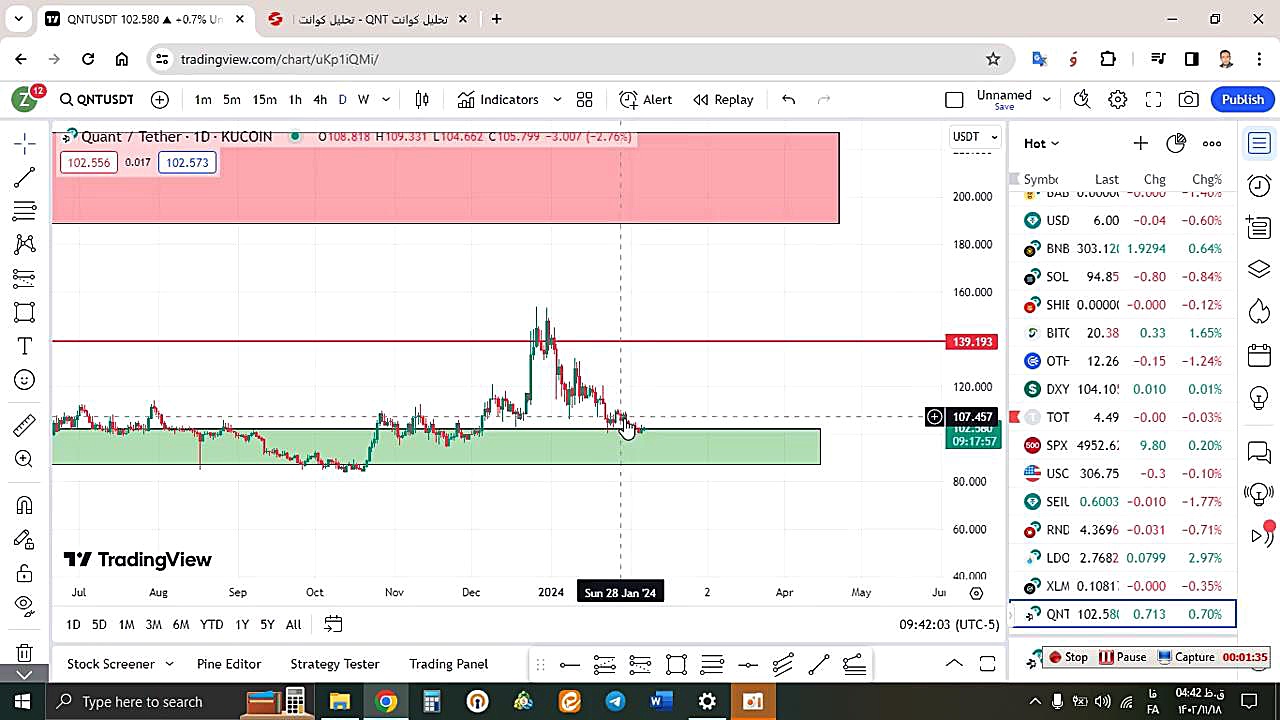Open Telegram from the taskbar

(x=615, y=701)
